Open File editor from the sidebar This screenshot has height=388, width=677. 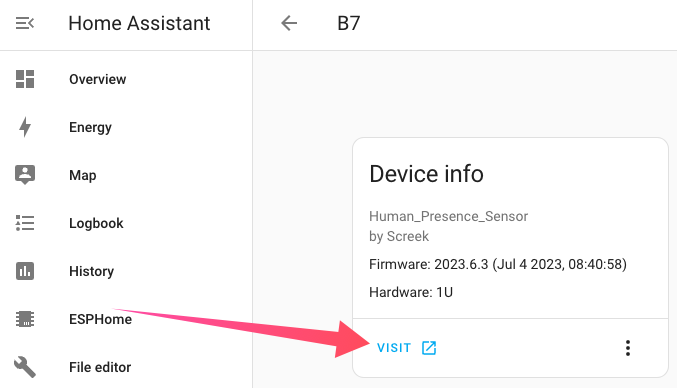point(100,367)
